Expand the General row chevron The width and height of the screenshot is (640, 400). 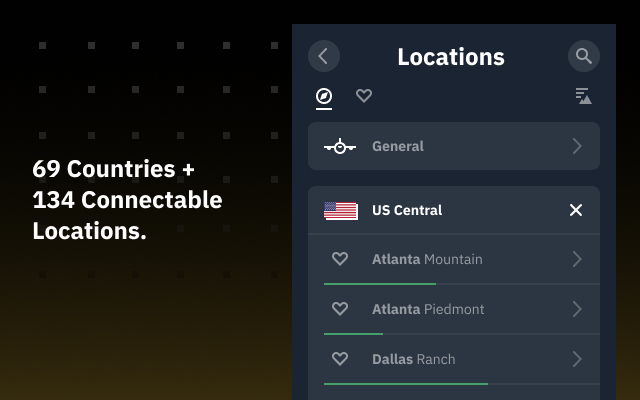click(x=576, y=146)
